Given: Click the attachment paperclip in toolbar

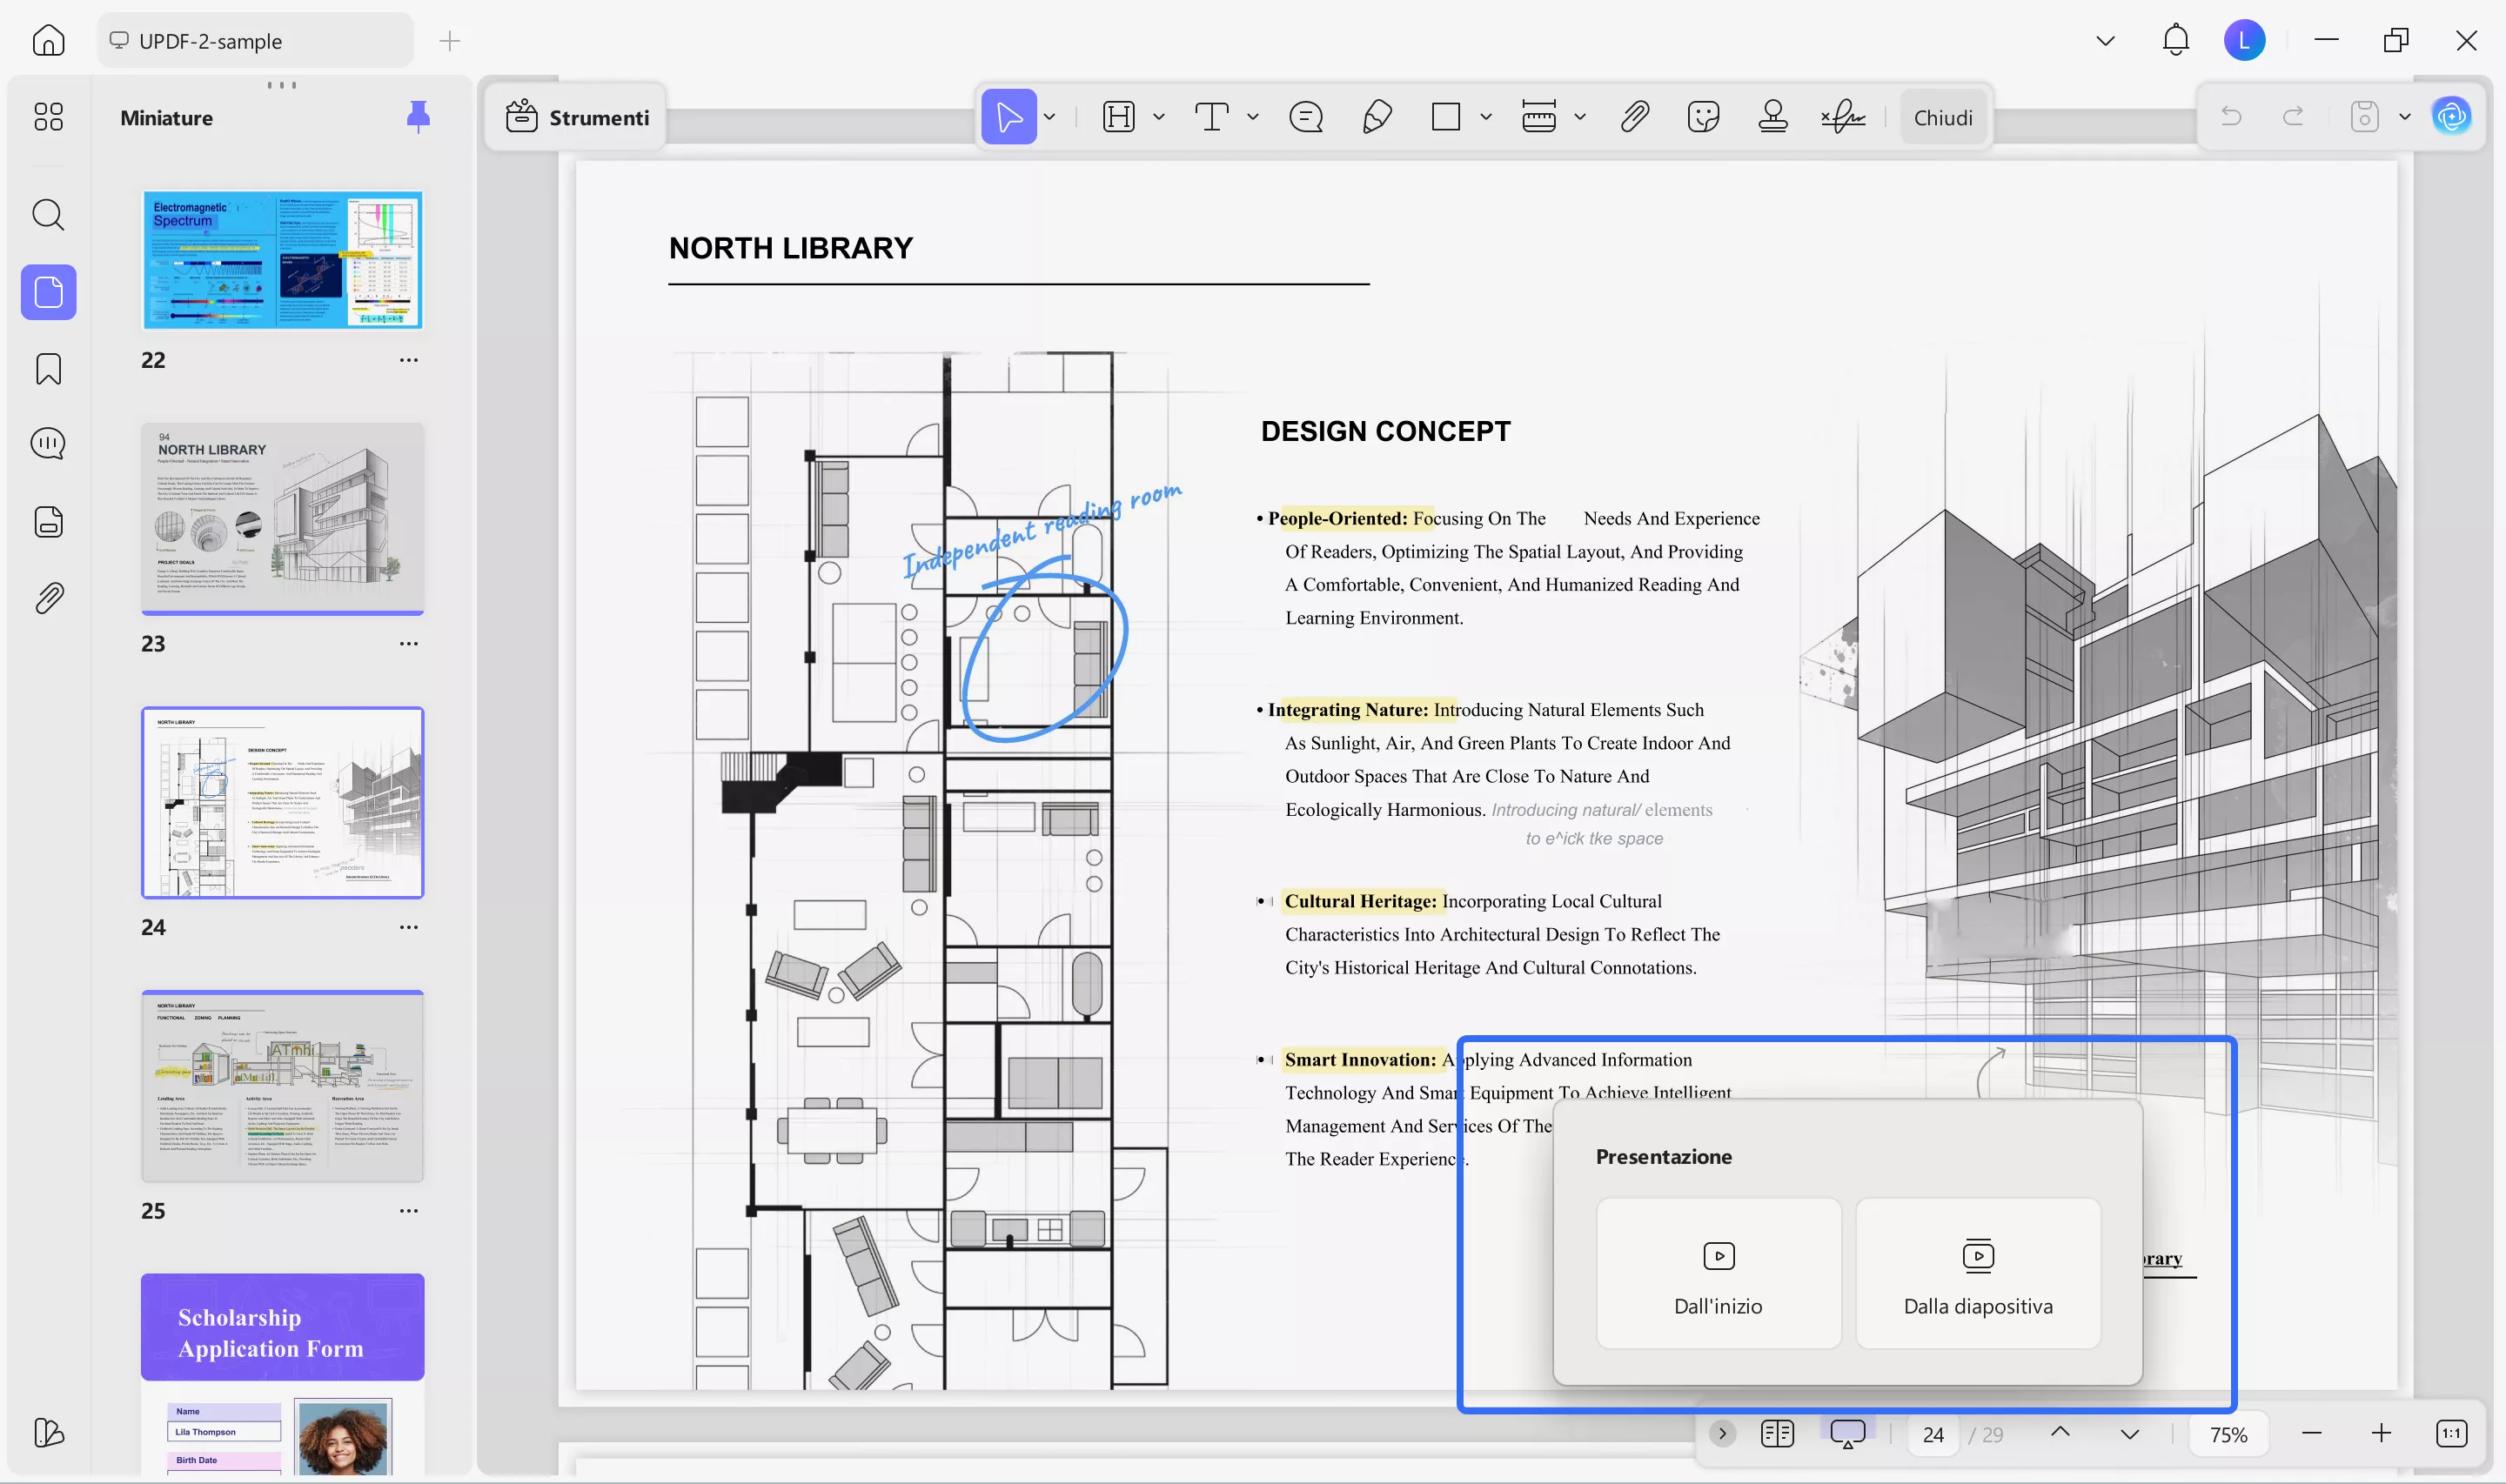Looking at the screenshot, I should [x=1634, y=117].
